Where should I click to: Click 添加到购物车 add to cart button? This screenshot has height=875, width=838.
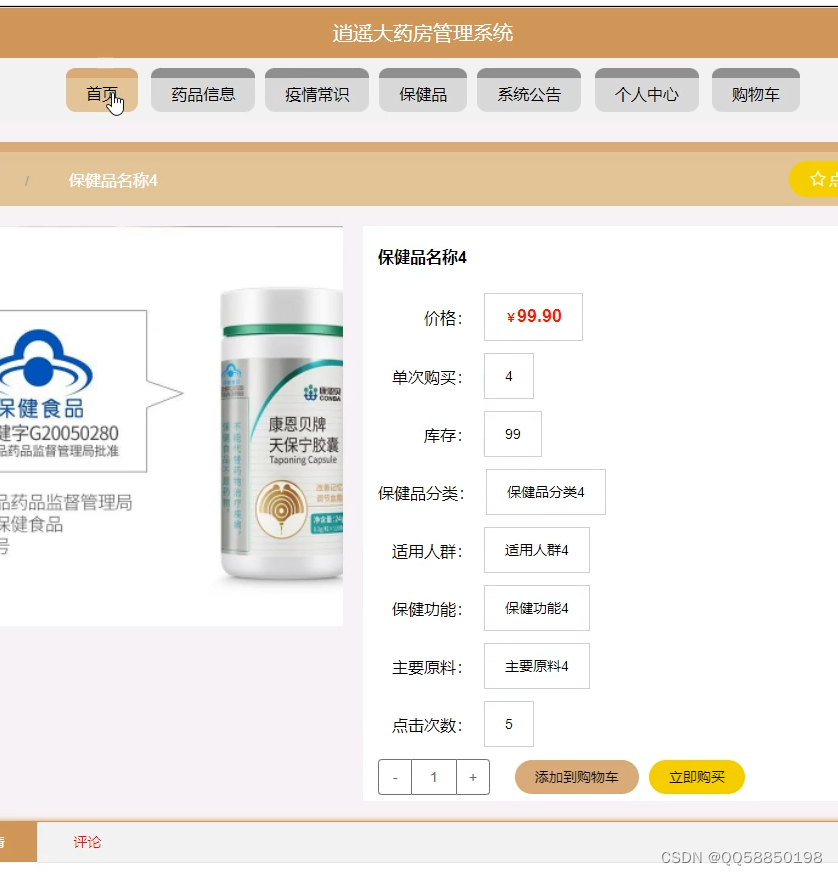576,777
